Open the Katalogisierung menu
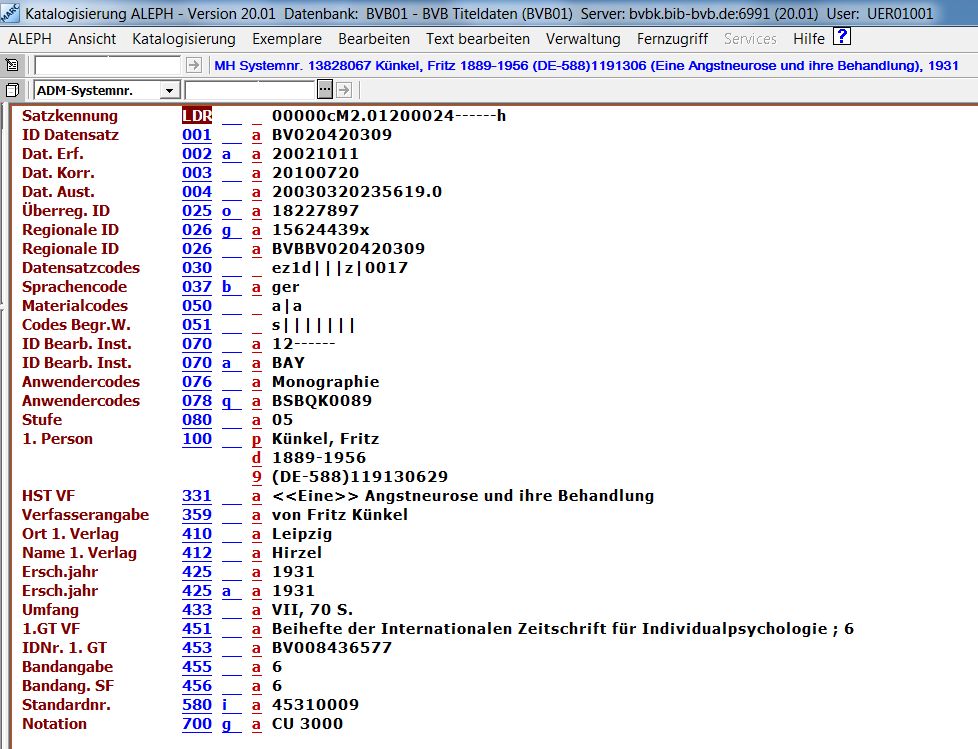Image resolution: width=978 pixels, height=749 pixels. tap(184, 39)
